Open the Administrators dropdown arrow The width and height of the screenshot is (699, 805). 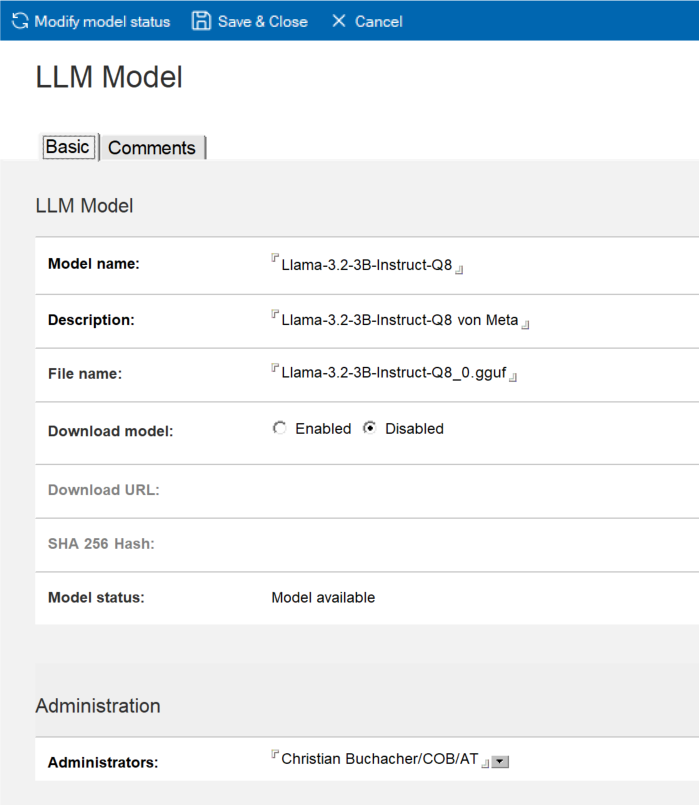pos(501,762)
